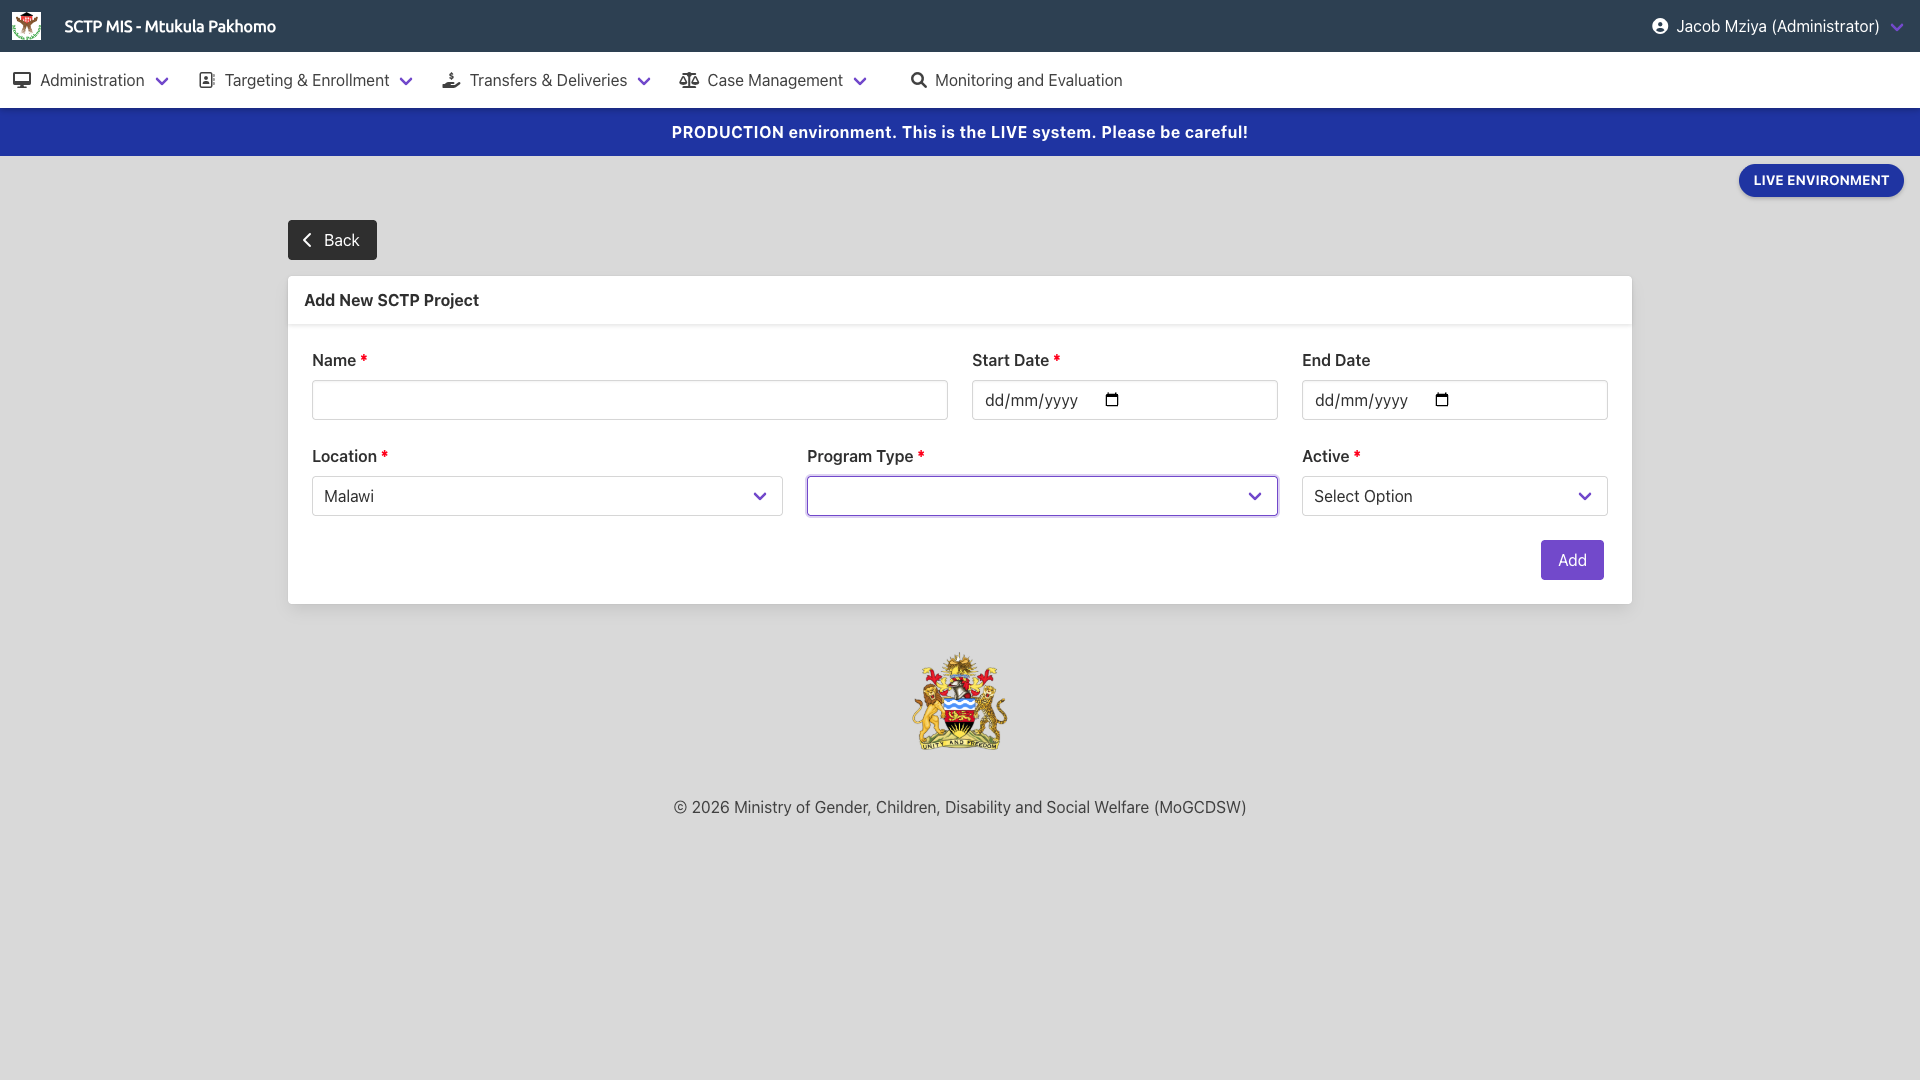Expand the Targeting & Enrollment chevron
The height and width of the screenshot is (1080, 1920).
(406, 81)
